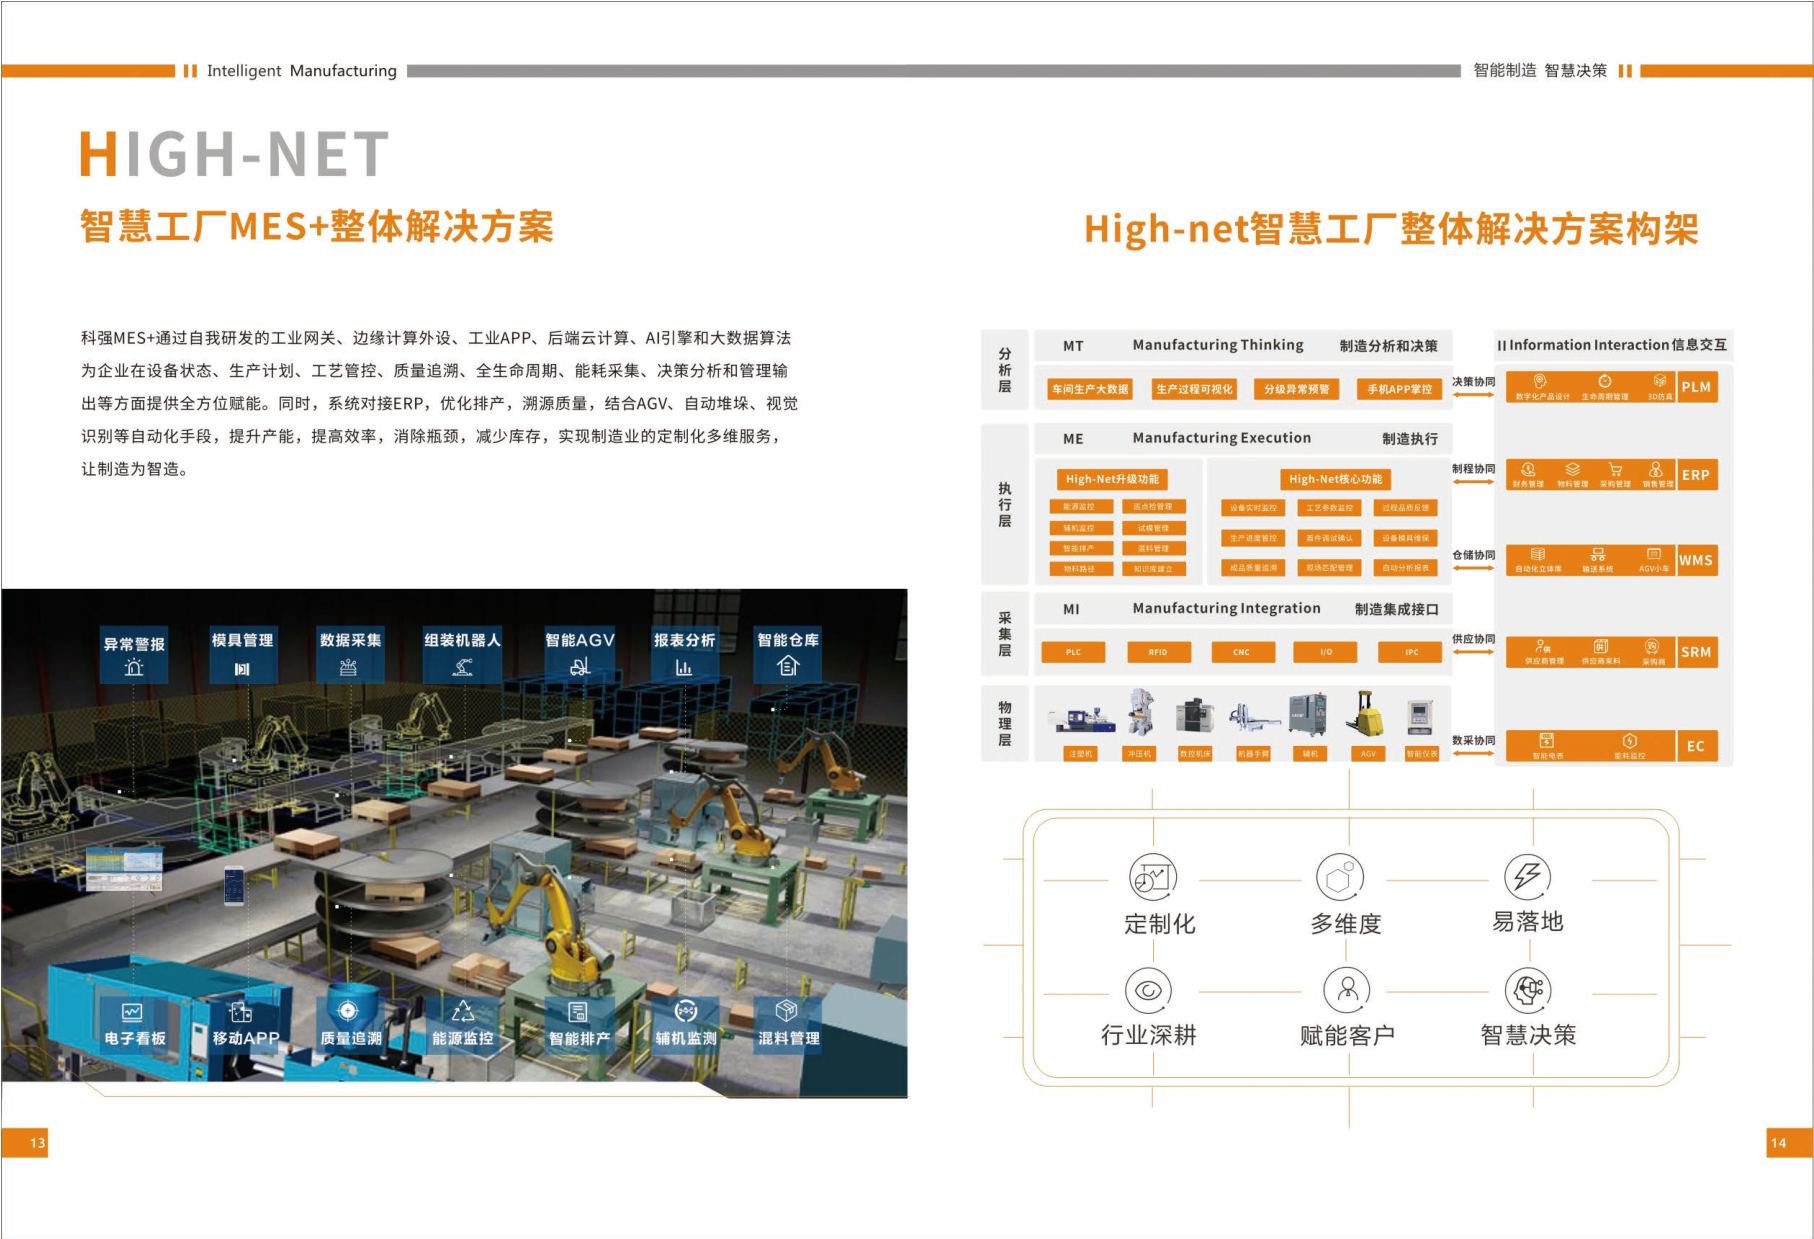
Task: Open the 智能仓库 warehouse icon
Action: (x=788, y=666)
